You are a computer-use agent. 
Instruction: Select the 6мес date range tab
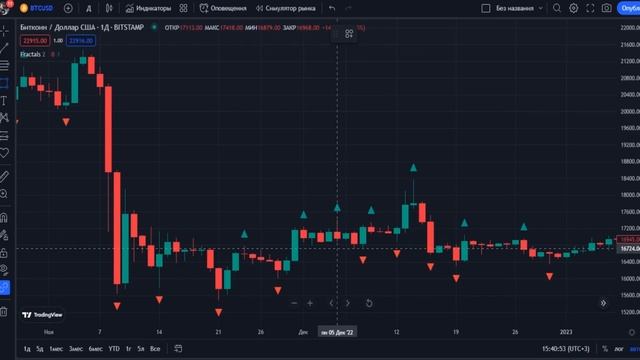(96, 349)
